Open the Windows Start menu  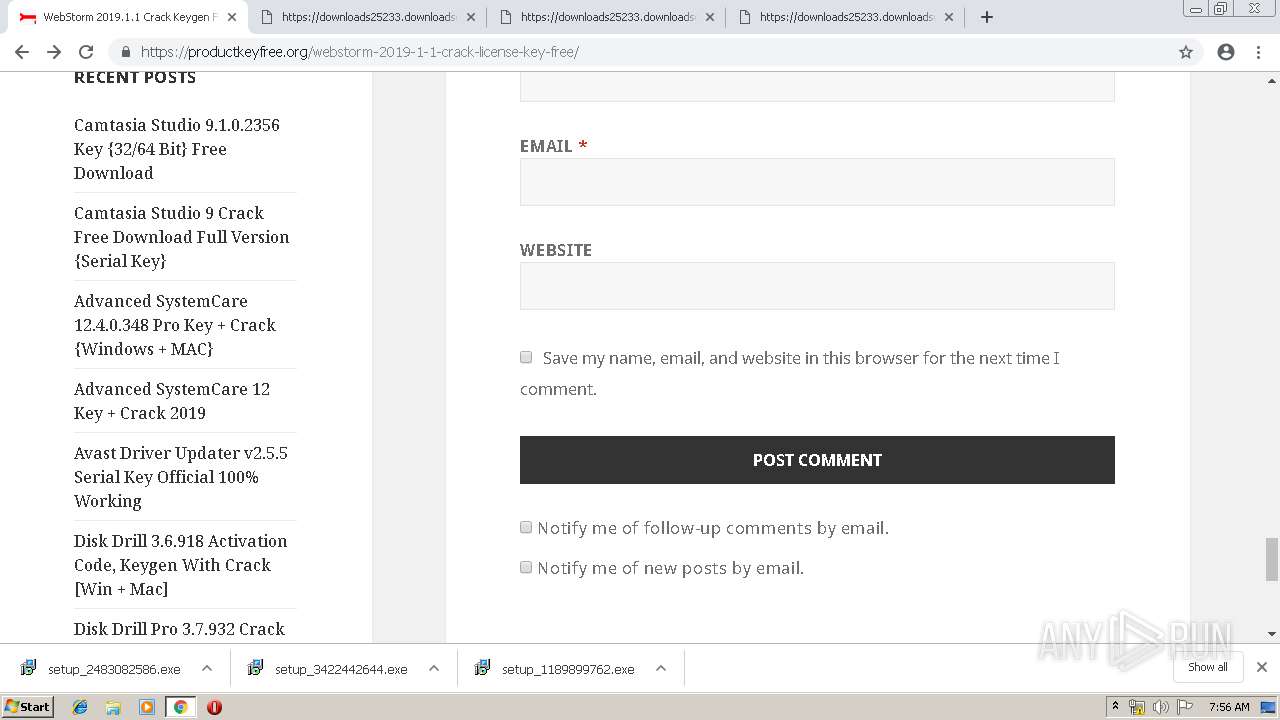[x=28, y=707]
